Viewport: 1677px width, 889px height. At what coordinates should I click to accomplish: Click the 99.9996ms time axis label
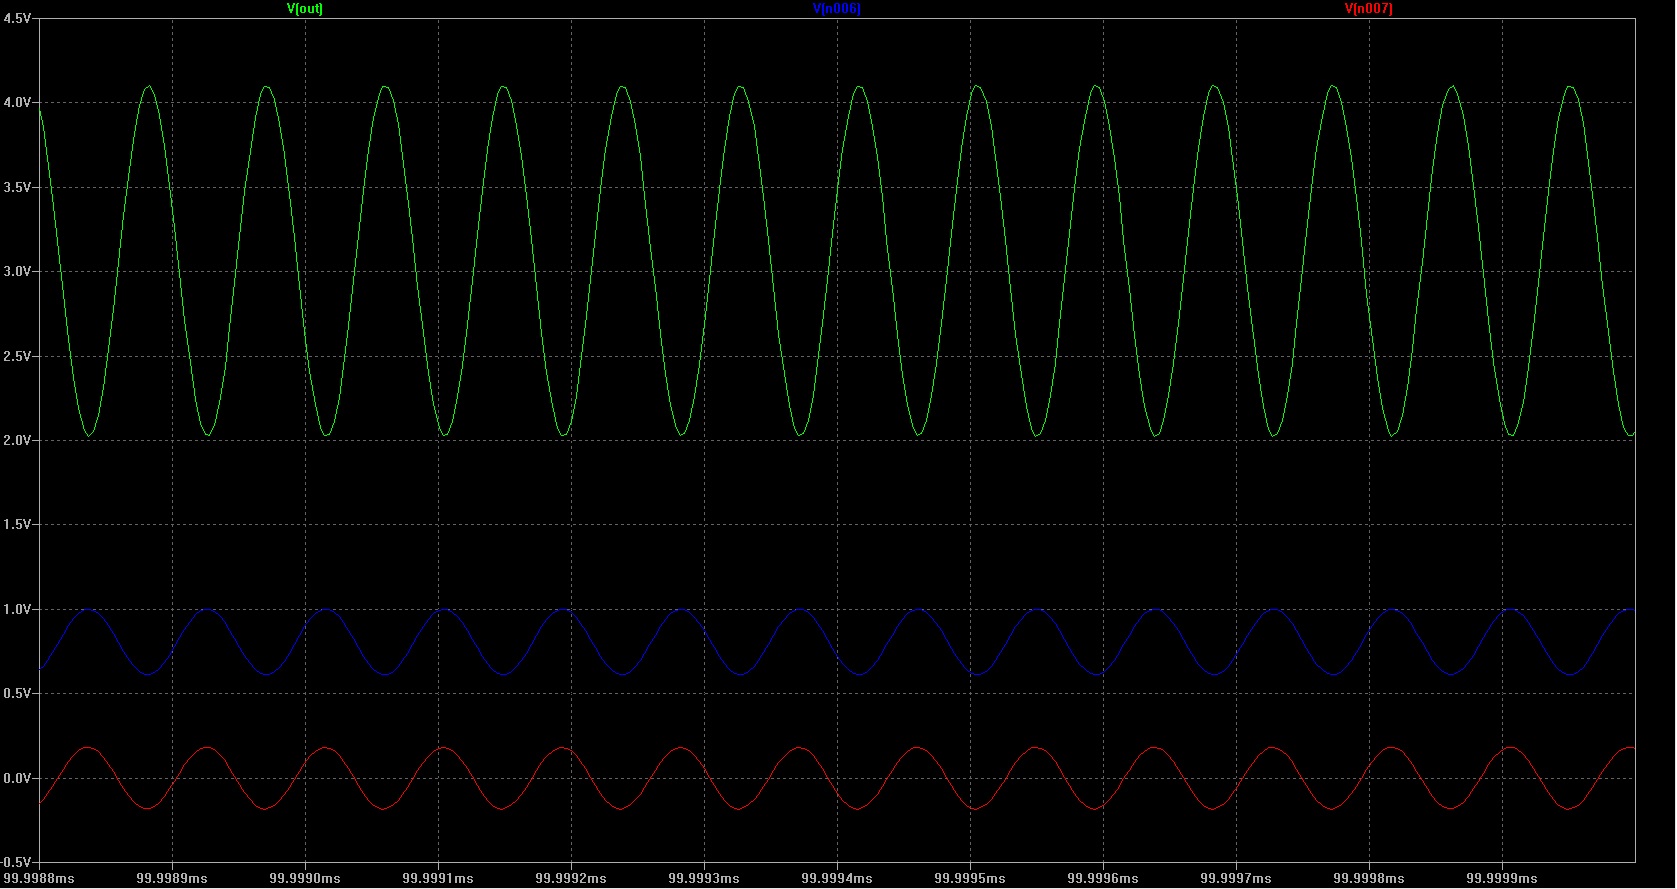(1103, 878)
